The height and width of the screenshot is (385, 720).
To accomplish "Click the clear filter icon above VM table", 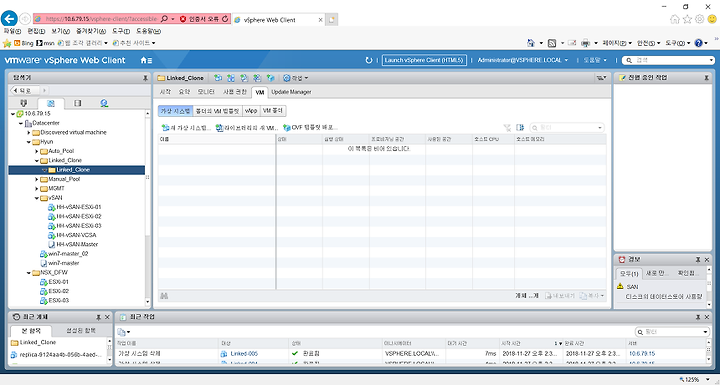I will point(507,127).
